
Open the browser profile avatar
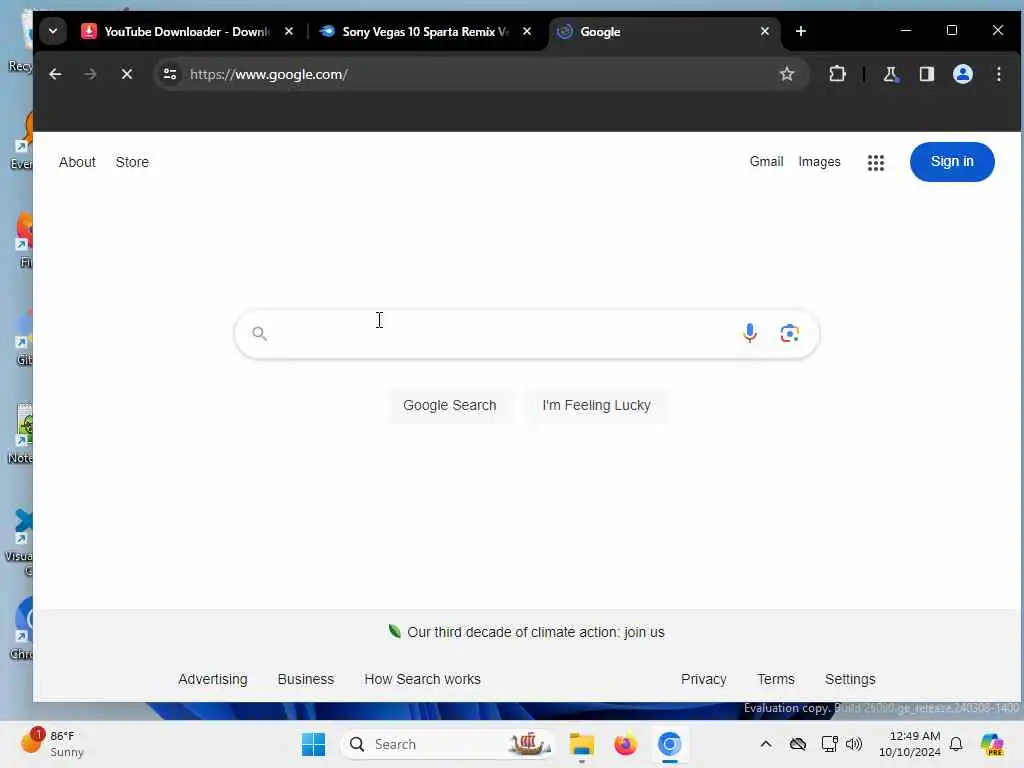tap(963, 74)
